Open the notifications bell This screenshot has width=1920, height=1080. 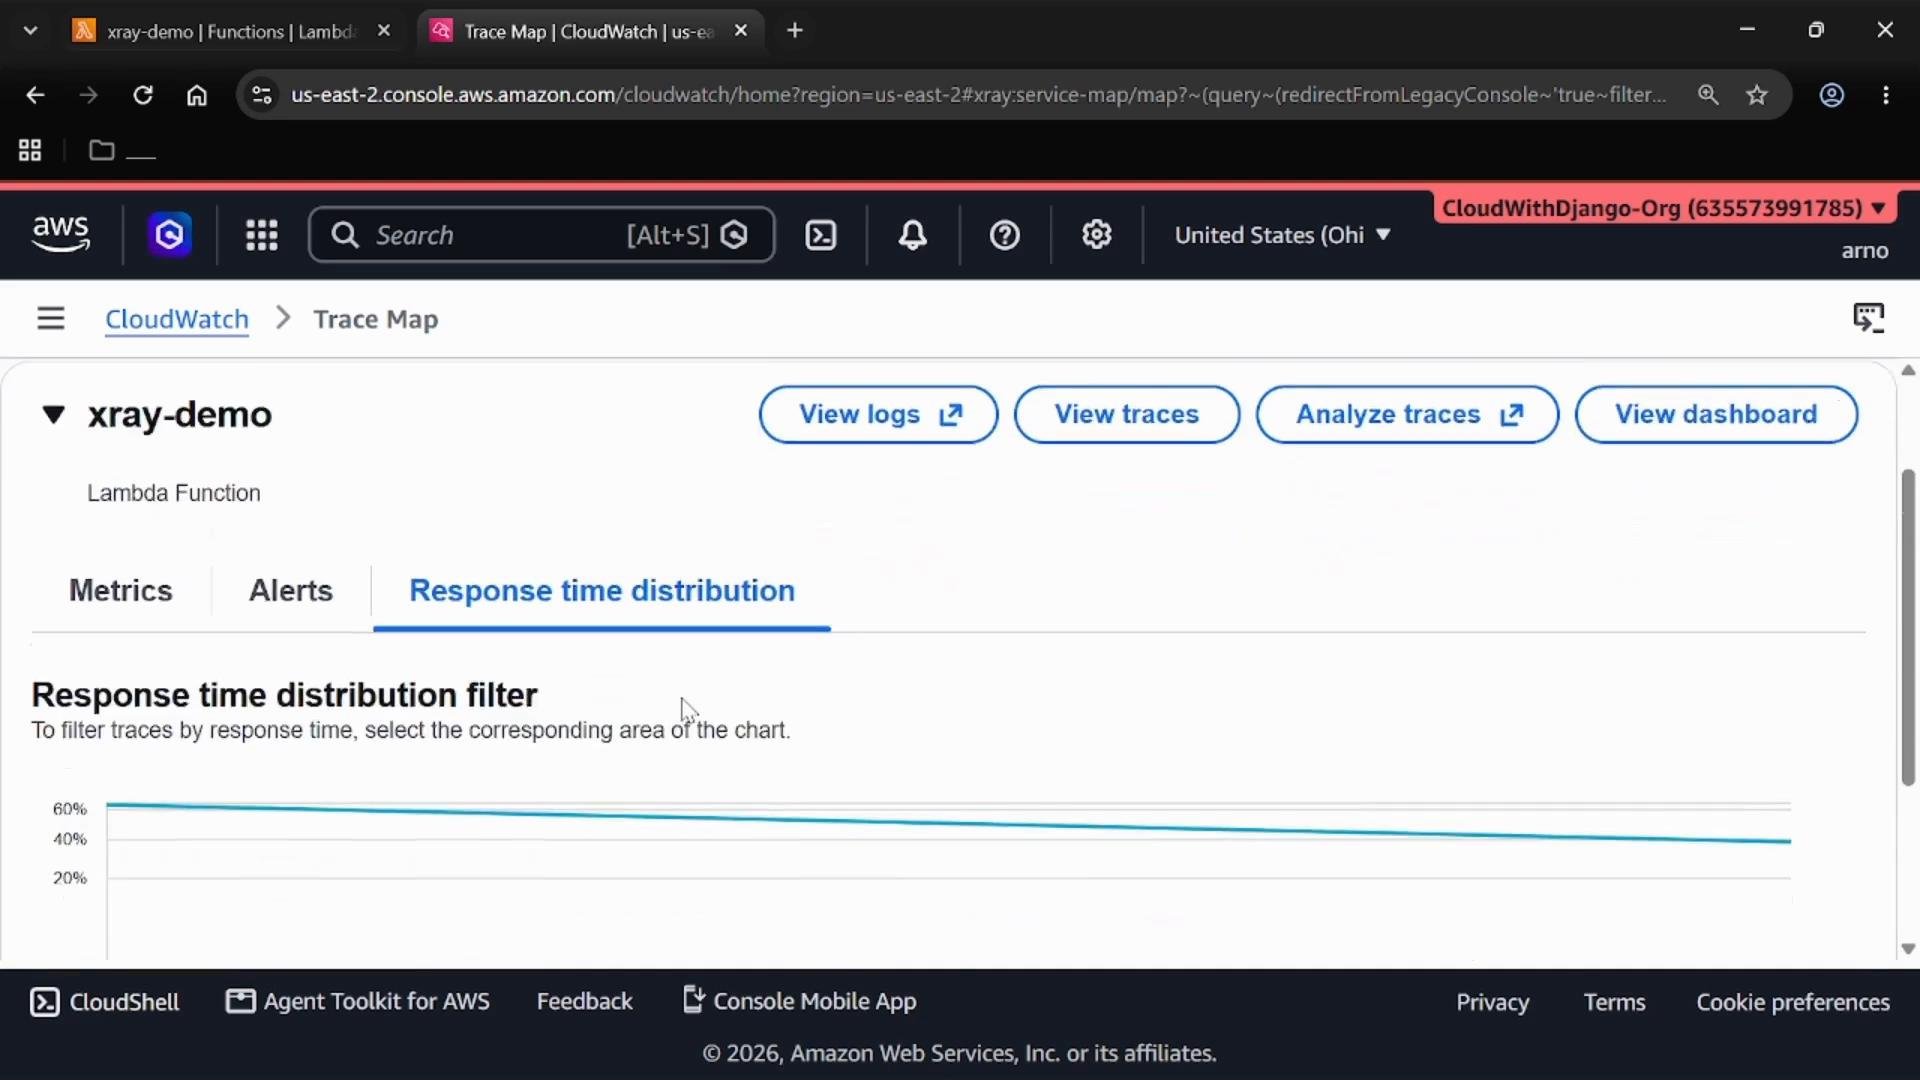pos(912,235)
